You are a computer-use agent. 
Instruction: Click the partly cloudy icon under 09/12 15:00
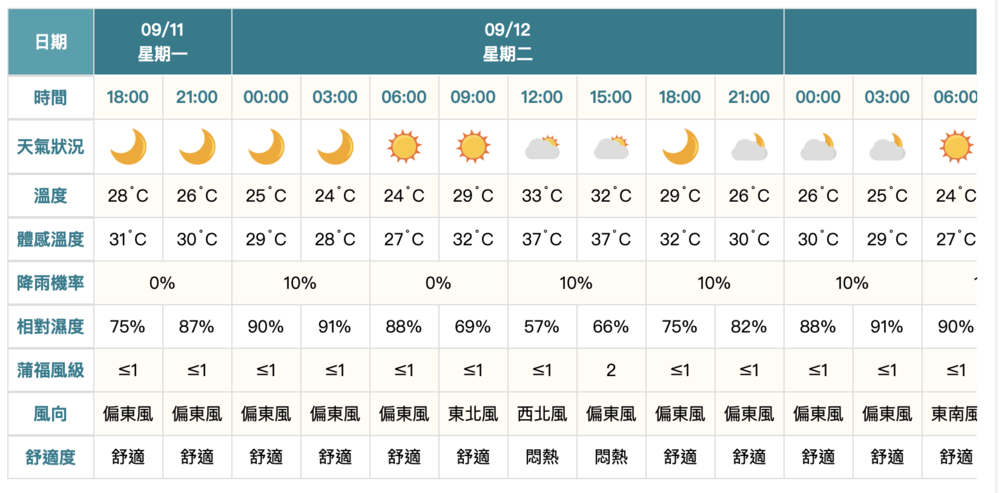[611, 148]
